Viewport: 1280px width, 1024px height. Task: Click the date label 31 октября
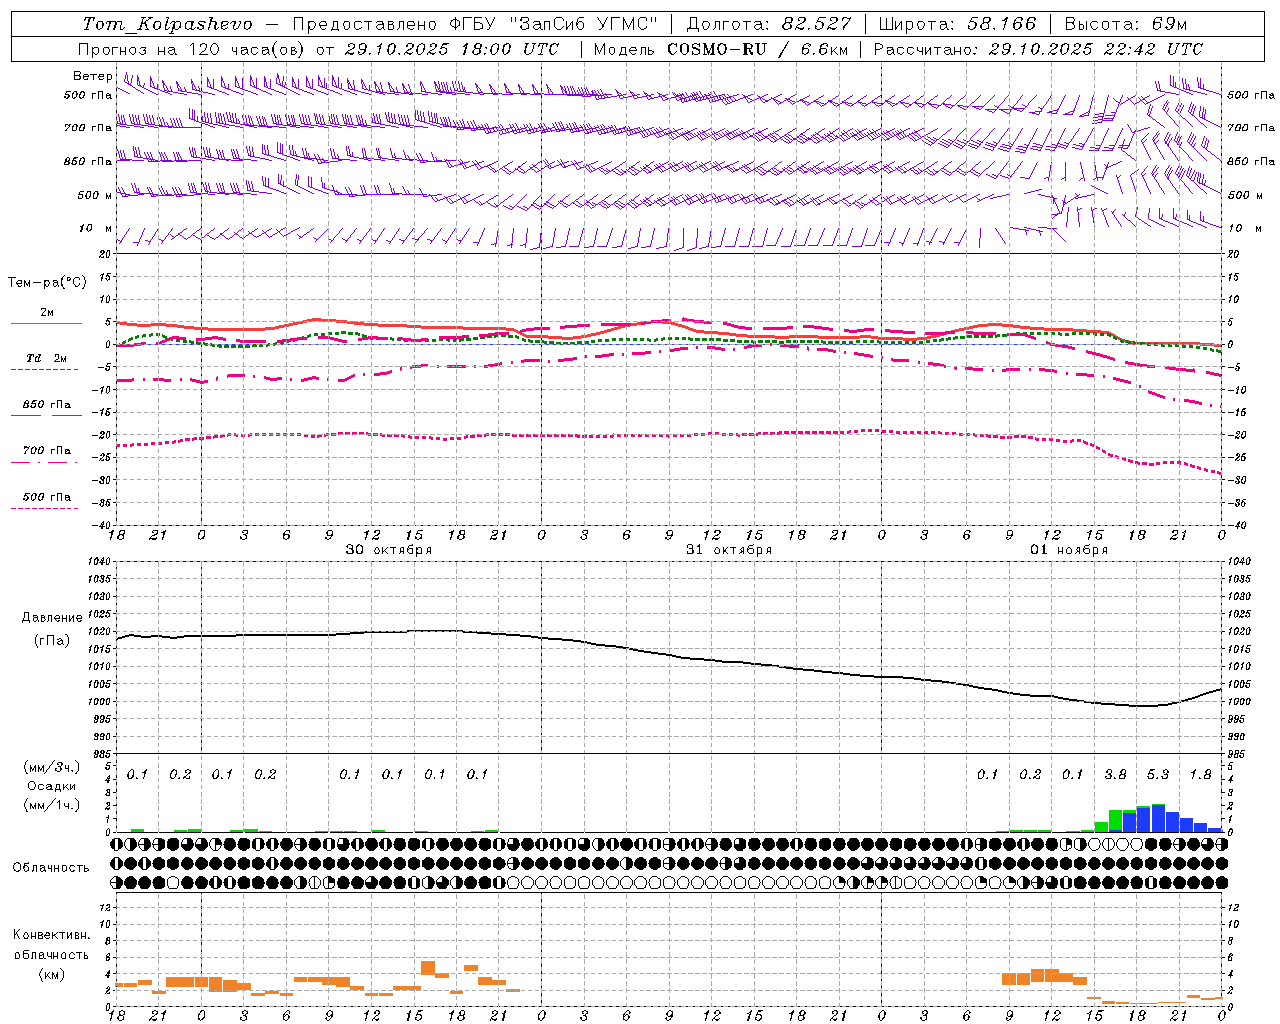click(x=728, y=550)
